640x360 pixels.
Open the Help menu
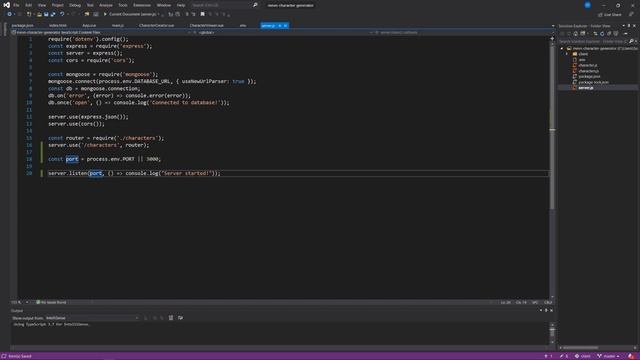coord(181,5)
